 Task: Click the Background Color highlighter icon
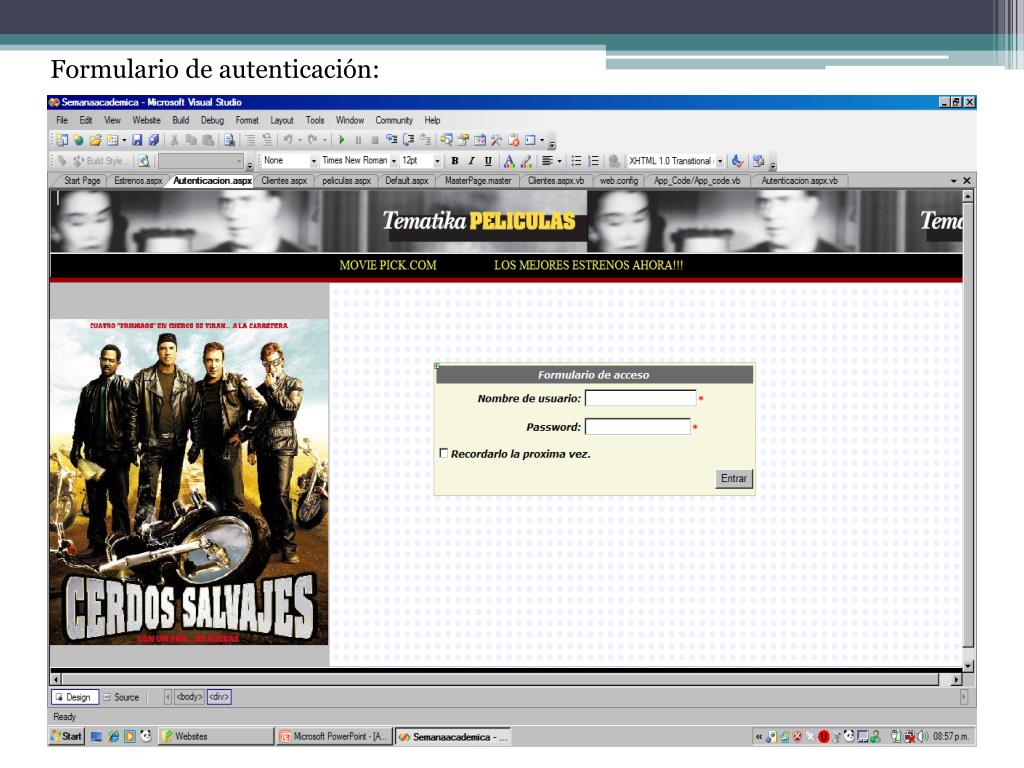pos(526,161)
